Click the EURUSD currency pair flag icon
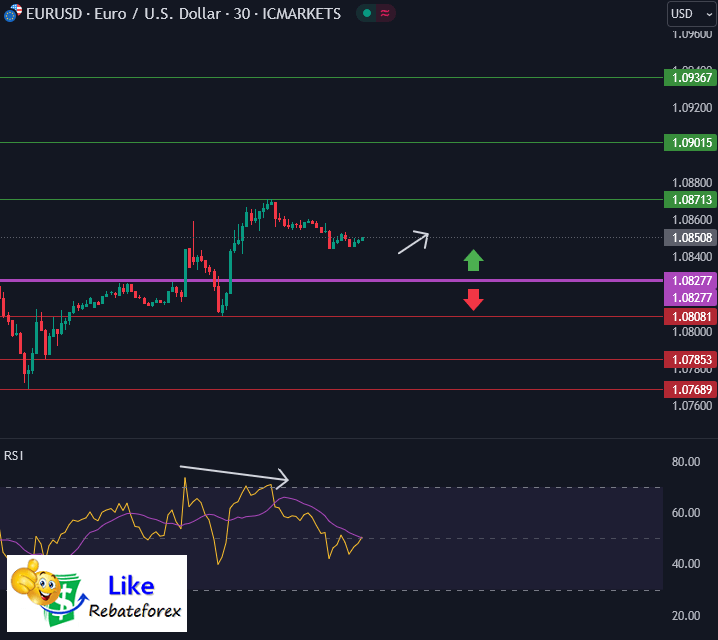The width and height of the screenshot is (718, 640). [x=9, y=14]
